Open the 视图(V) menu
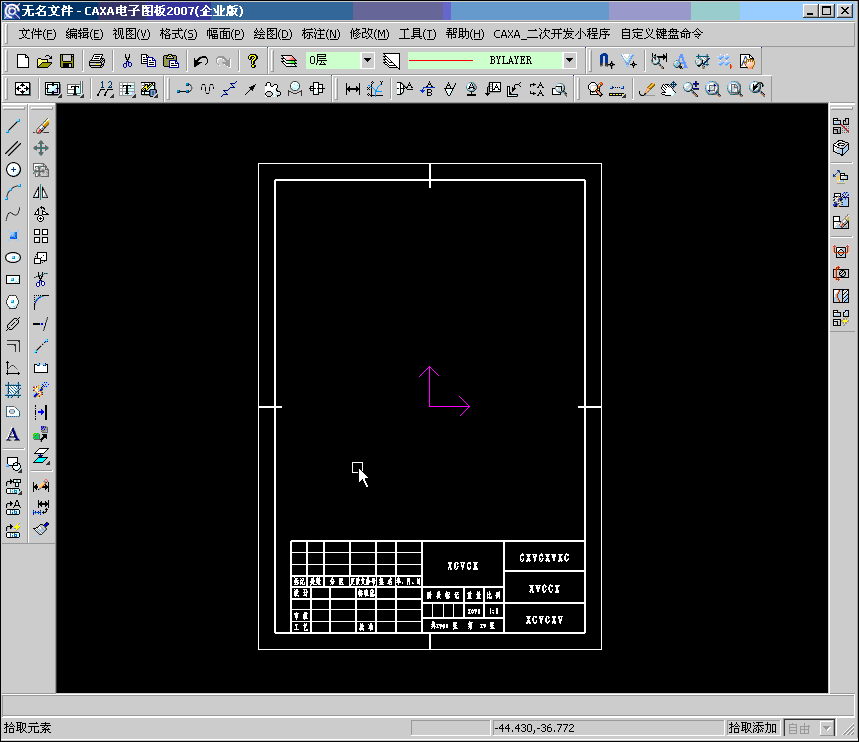Image resolution: width=859 pixels, height=742 pixels. [131, 34]
